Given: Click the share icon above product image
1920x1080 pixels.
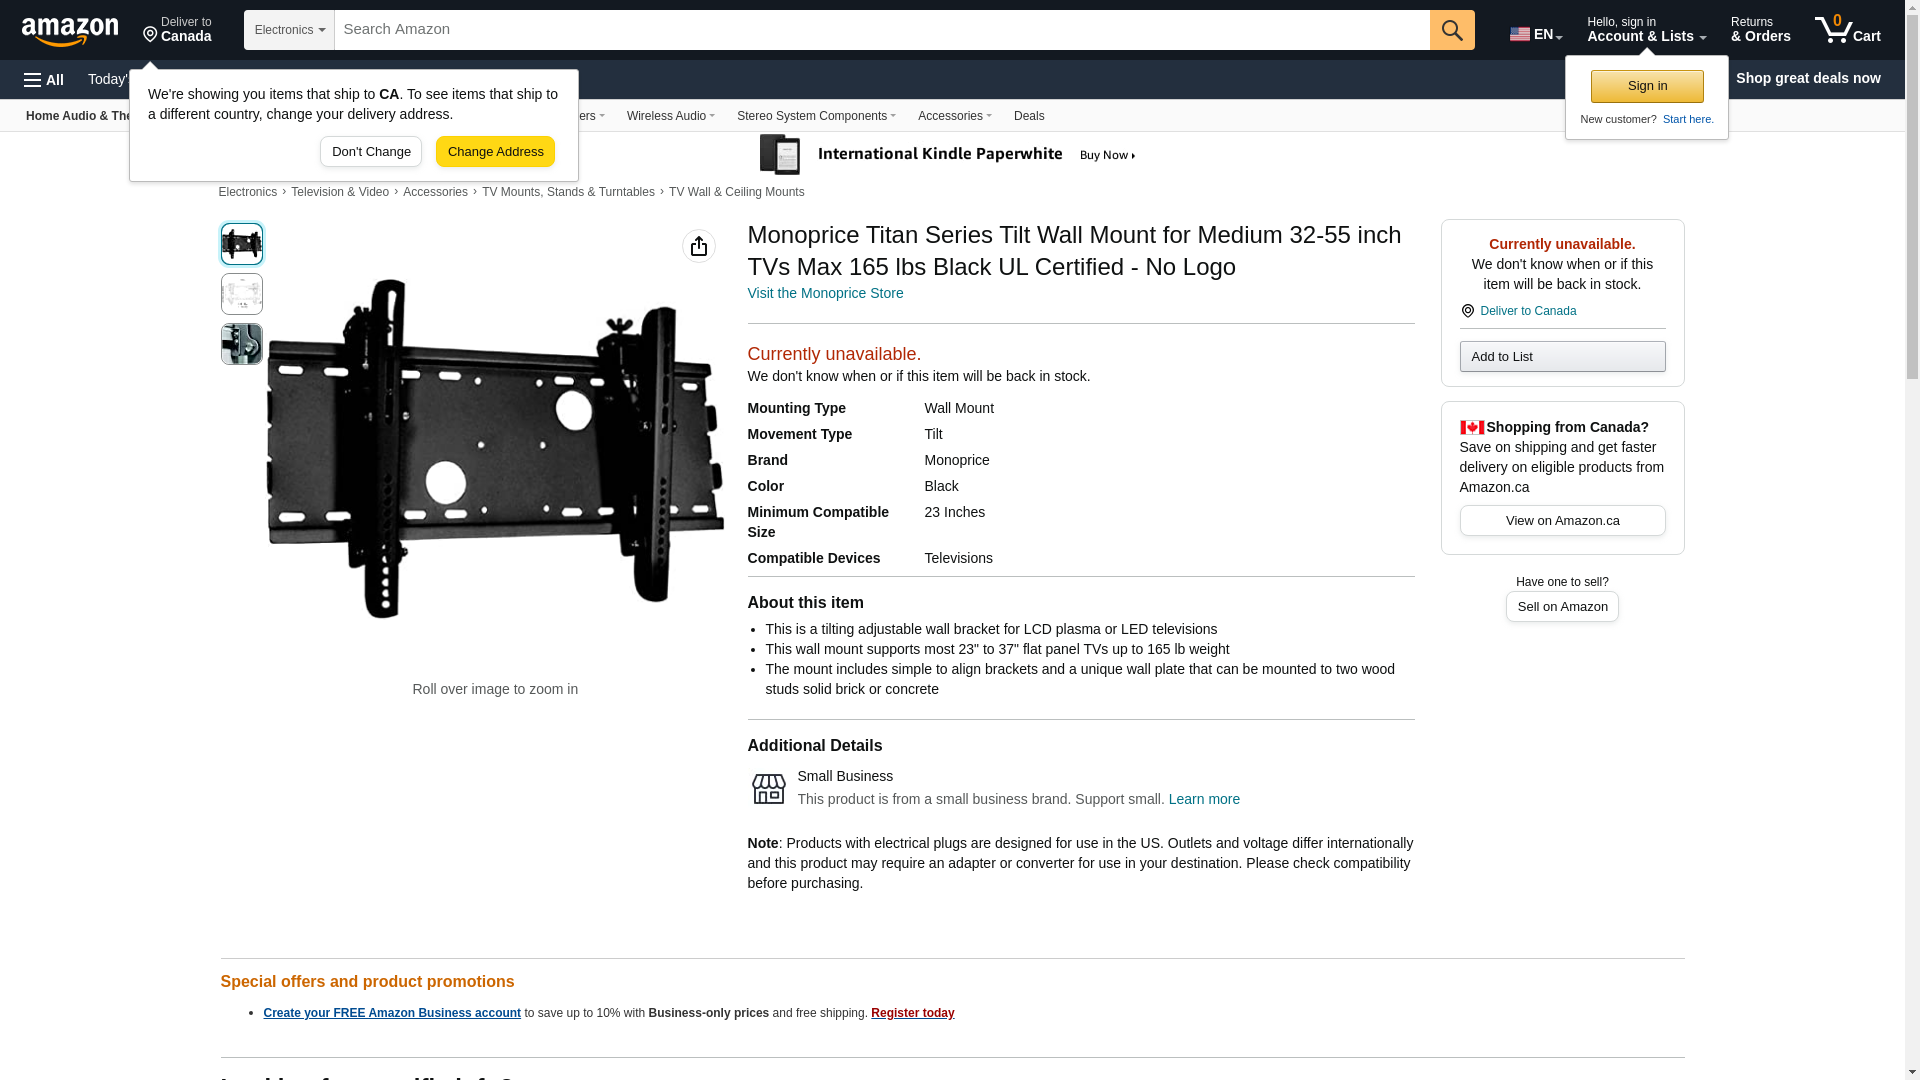Looking at the screenshot, I should point(698,246).
